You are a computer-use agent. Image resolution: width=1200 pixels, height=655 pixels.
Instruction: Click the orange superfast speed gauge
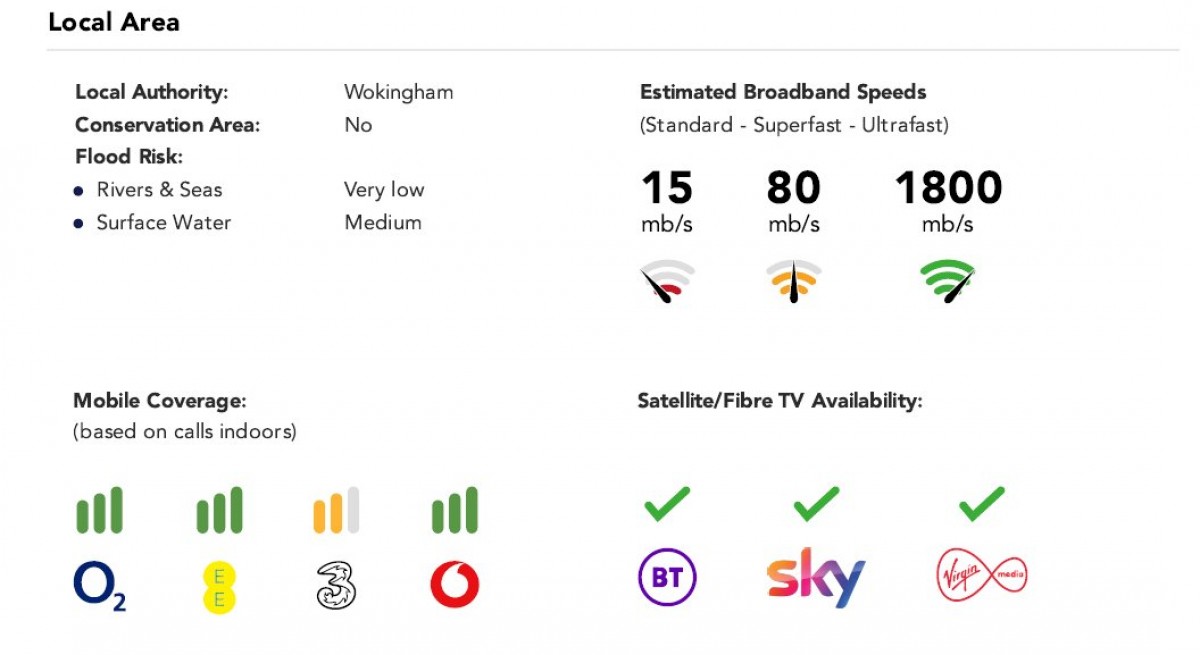(794, 281)
